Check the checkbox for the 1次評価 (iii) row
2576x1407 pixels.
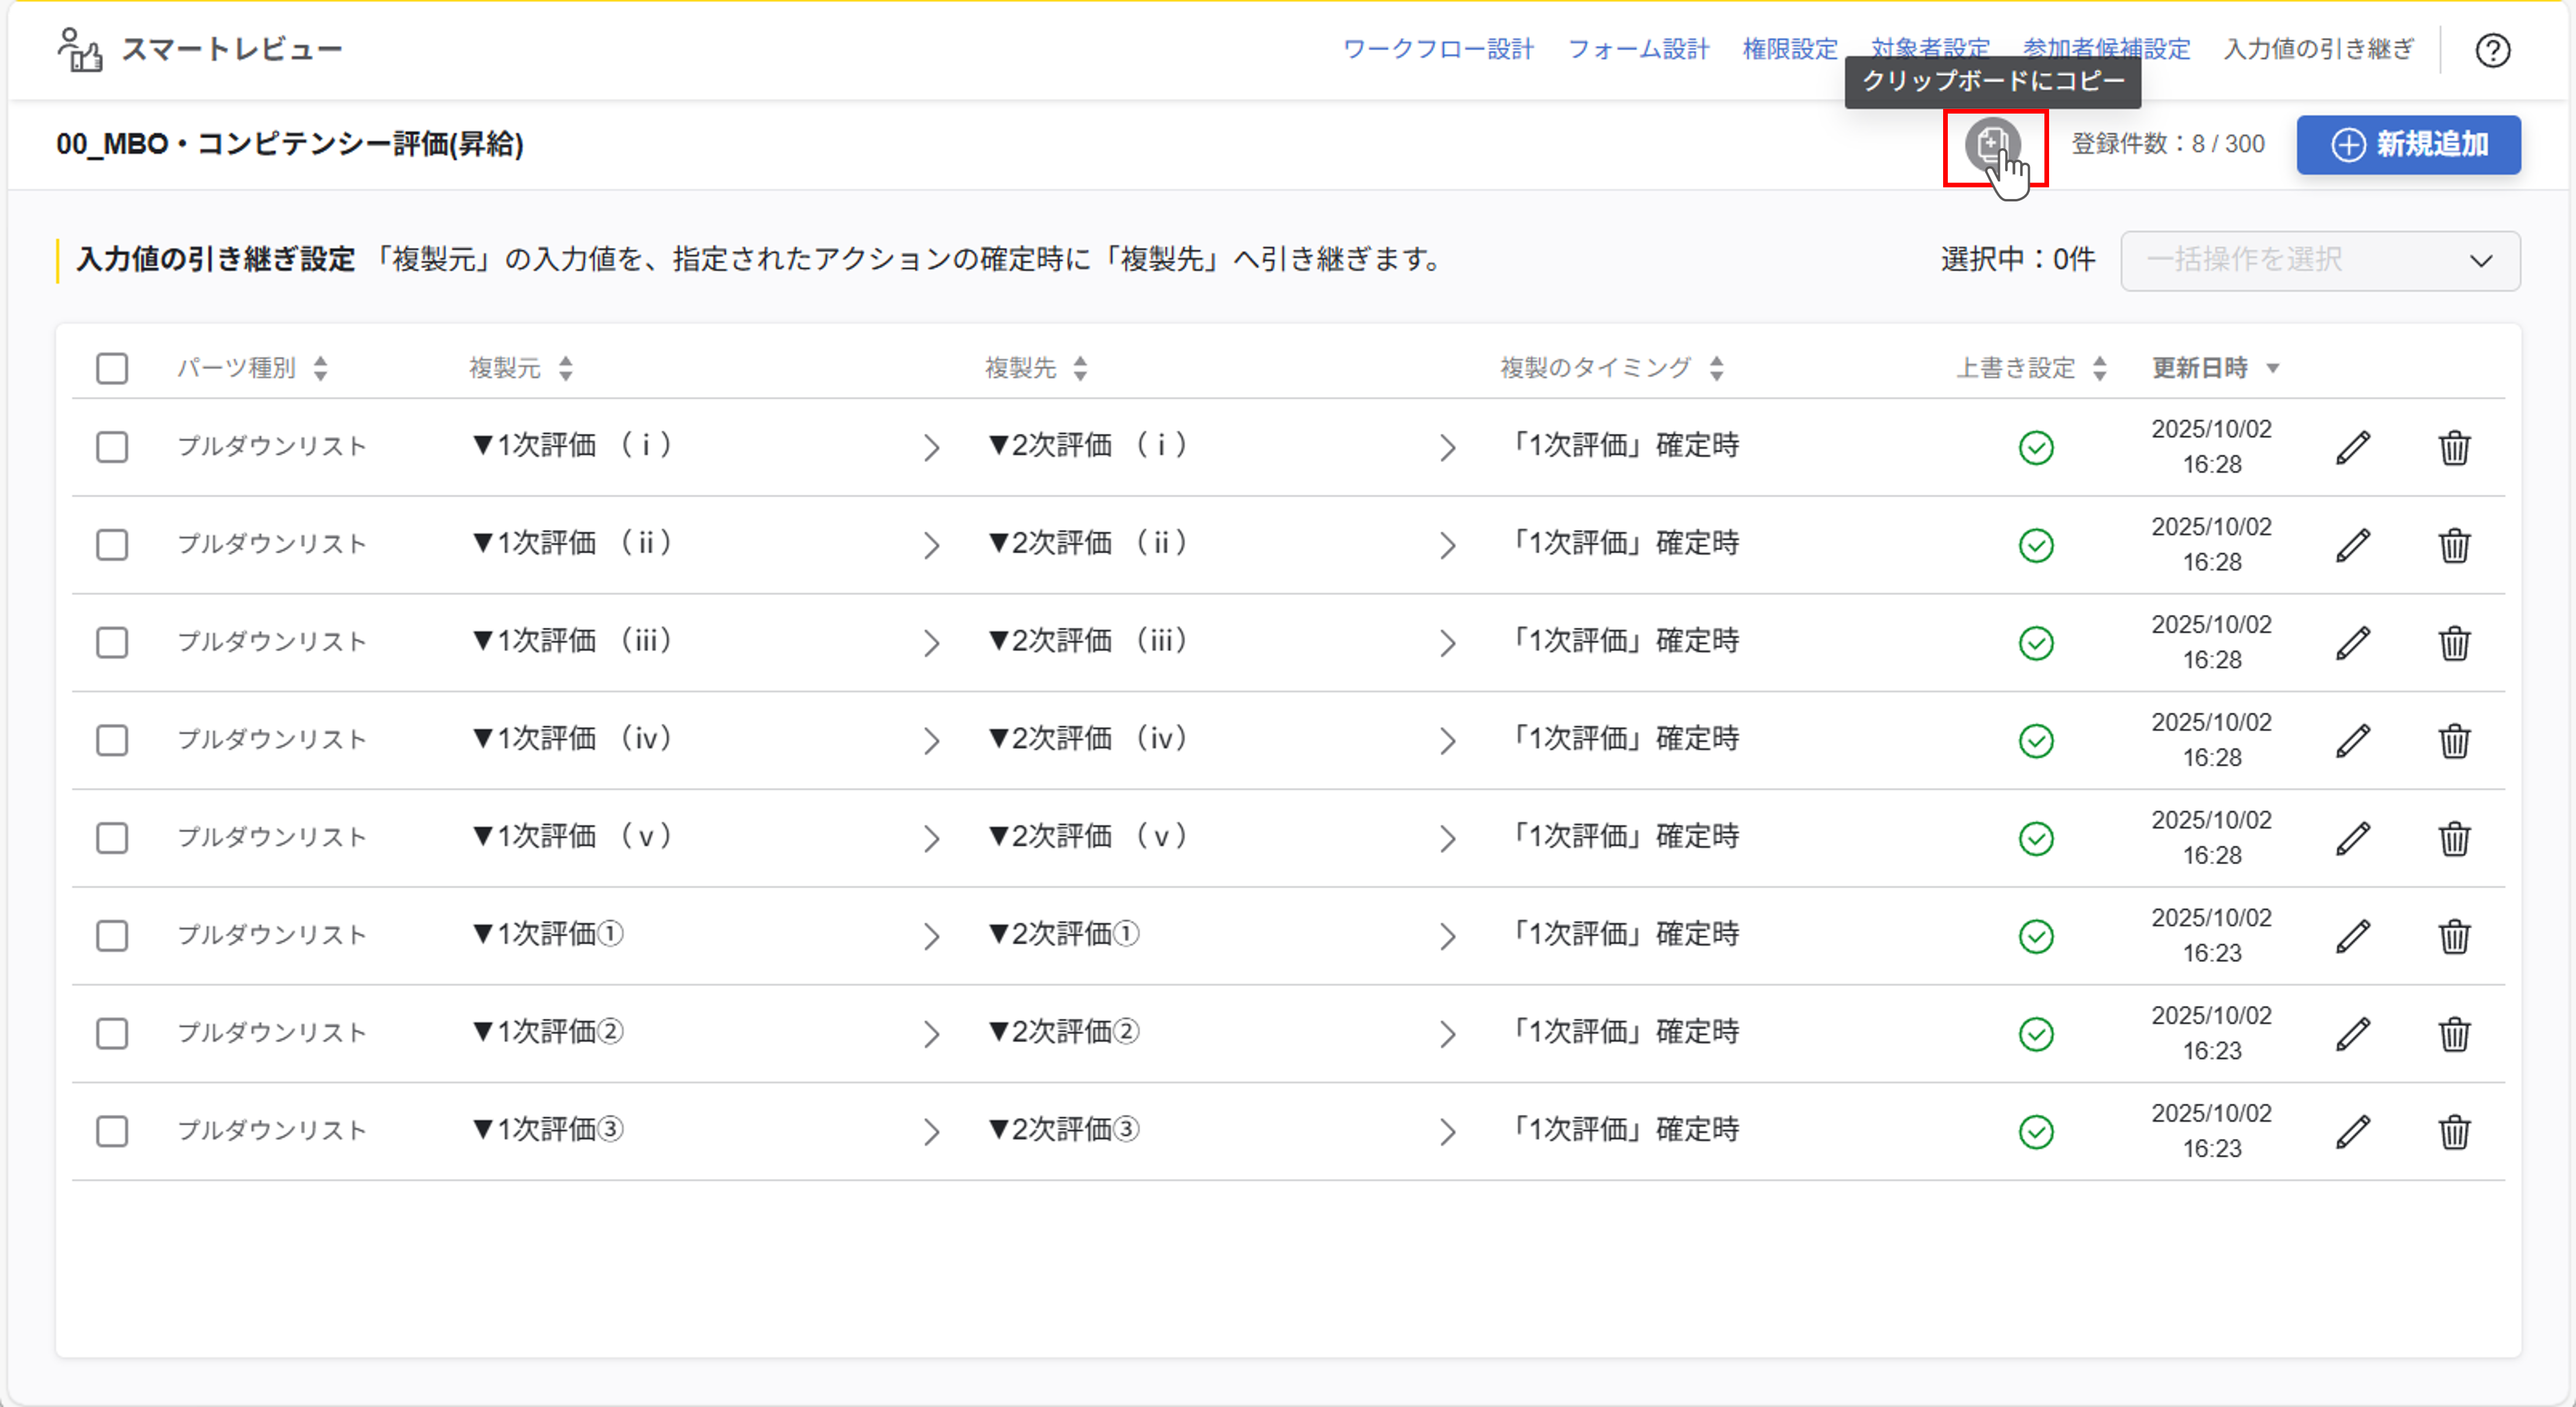click(112, 642)
